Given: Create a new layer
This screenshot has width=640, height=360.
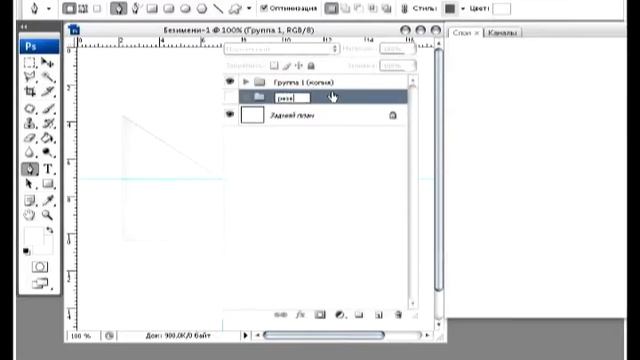Looking at the screenshot, I should [379, 315].
